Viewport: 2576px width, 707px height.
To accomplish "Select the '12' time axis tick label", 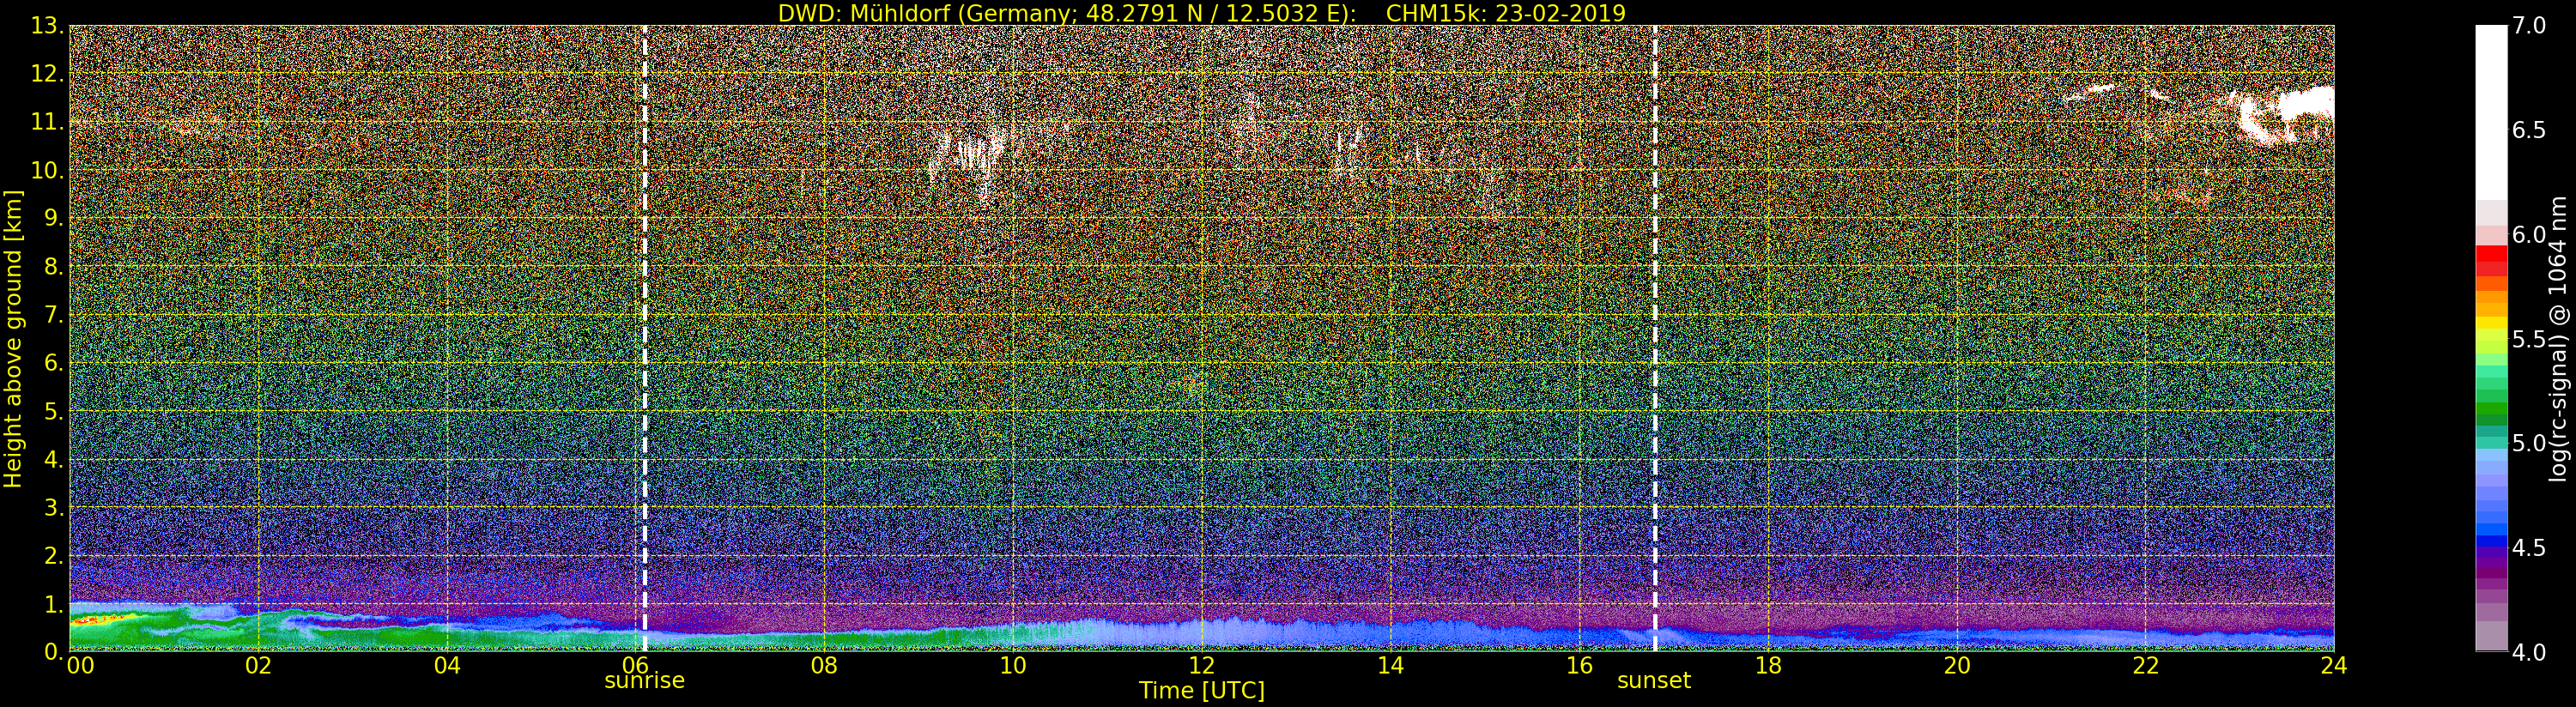I will click(x=1202, y=665).
